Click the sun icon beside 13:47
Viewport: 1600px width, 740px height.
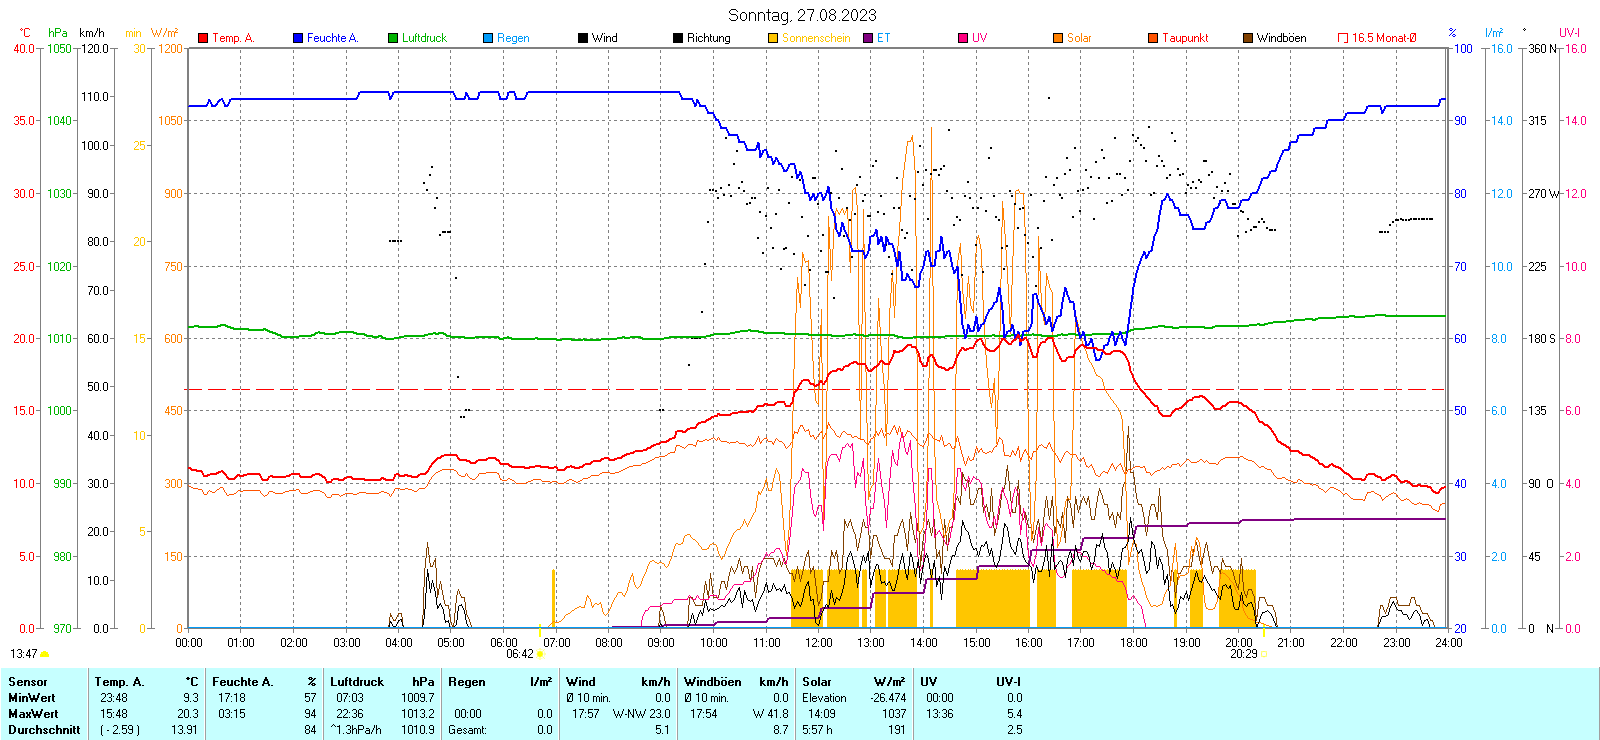[44, 654]
